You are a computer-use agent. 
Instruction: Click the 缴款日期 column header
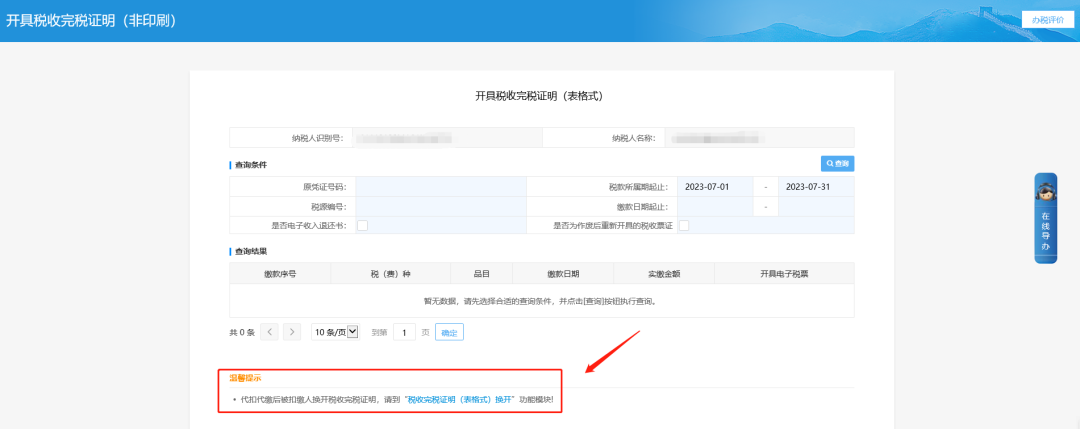[563, 273]
